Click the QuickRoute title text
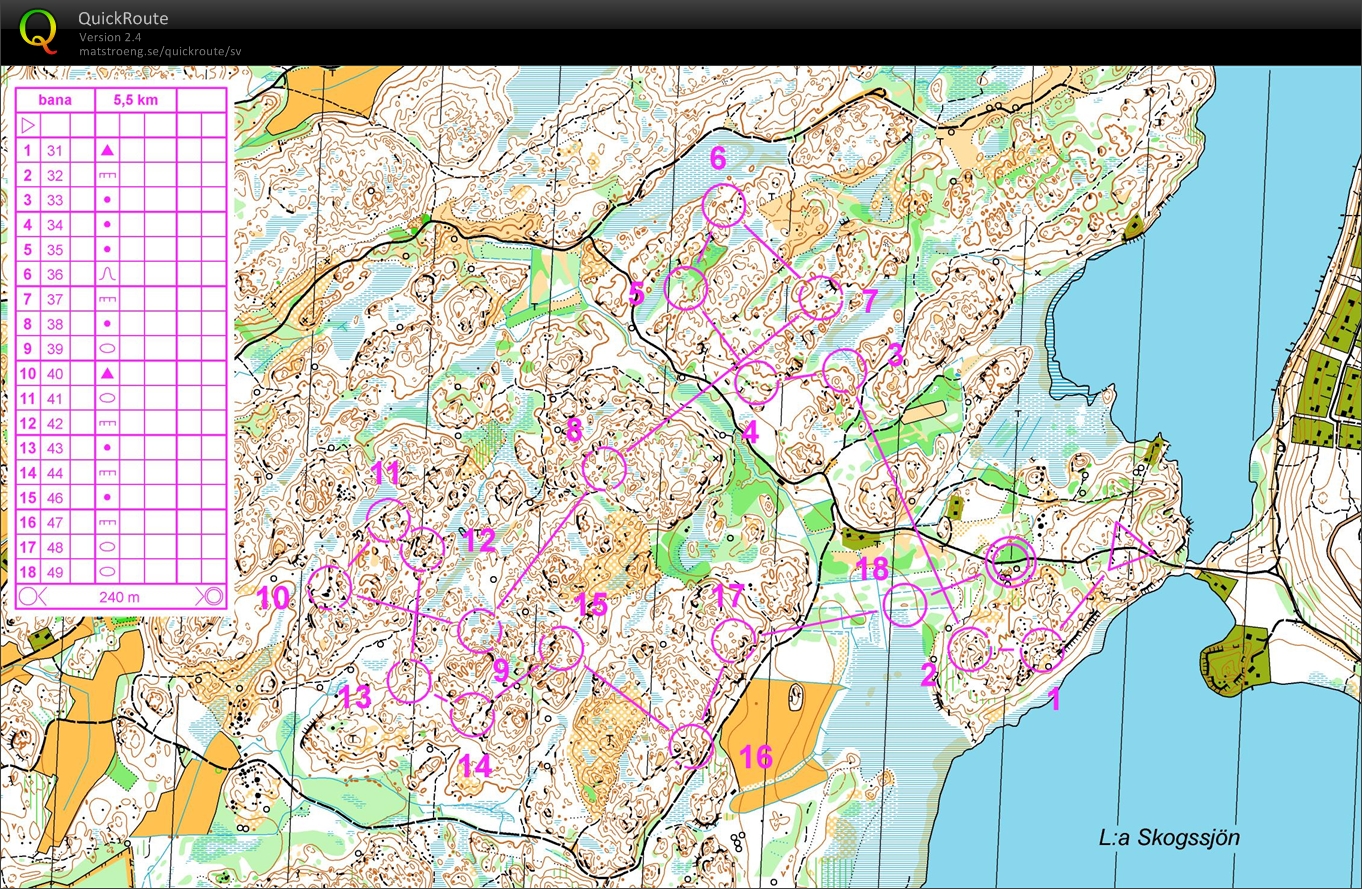1362x889 pixels. click(123, 19)
